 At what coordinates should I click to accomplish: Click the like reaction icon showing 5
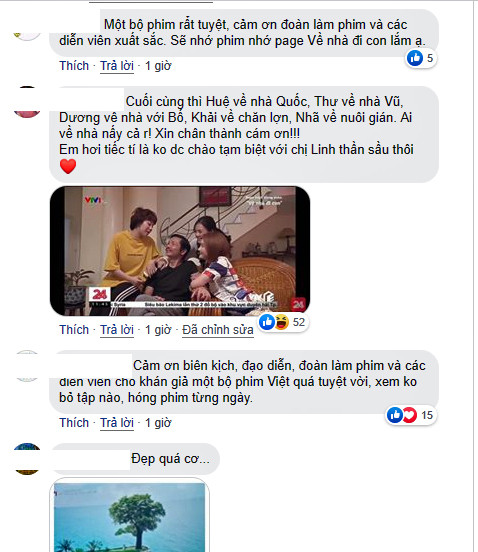point(415,58)
